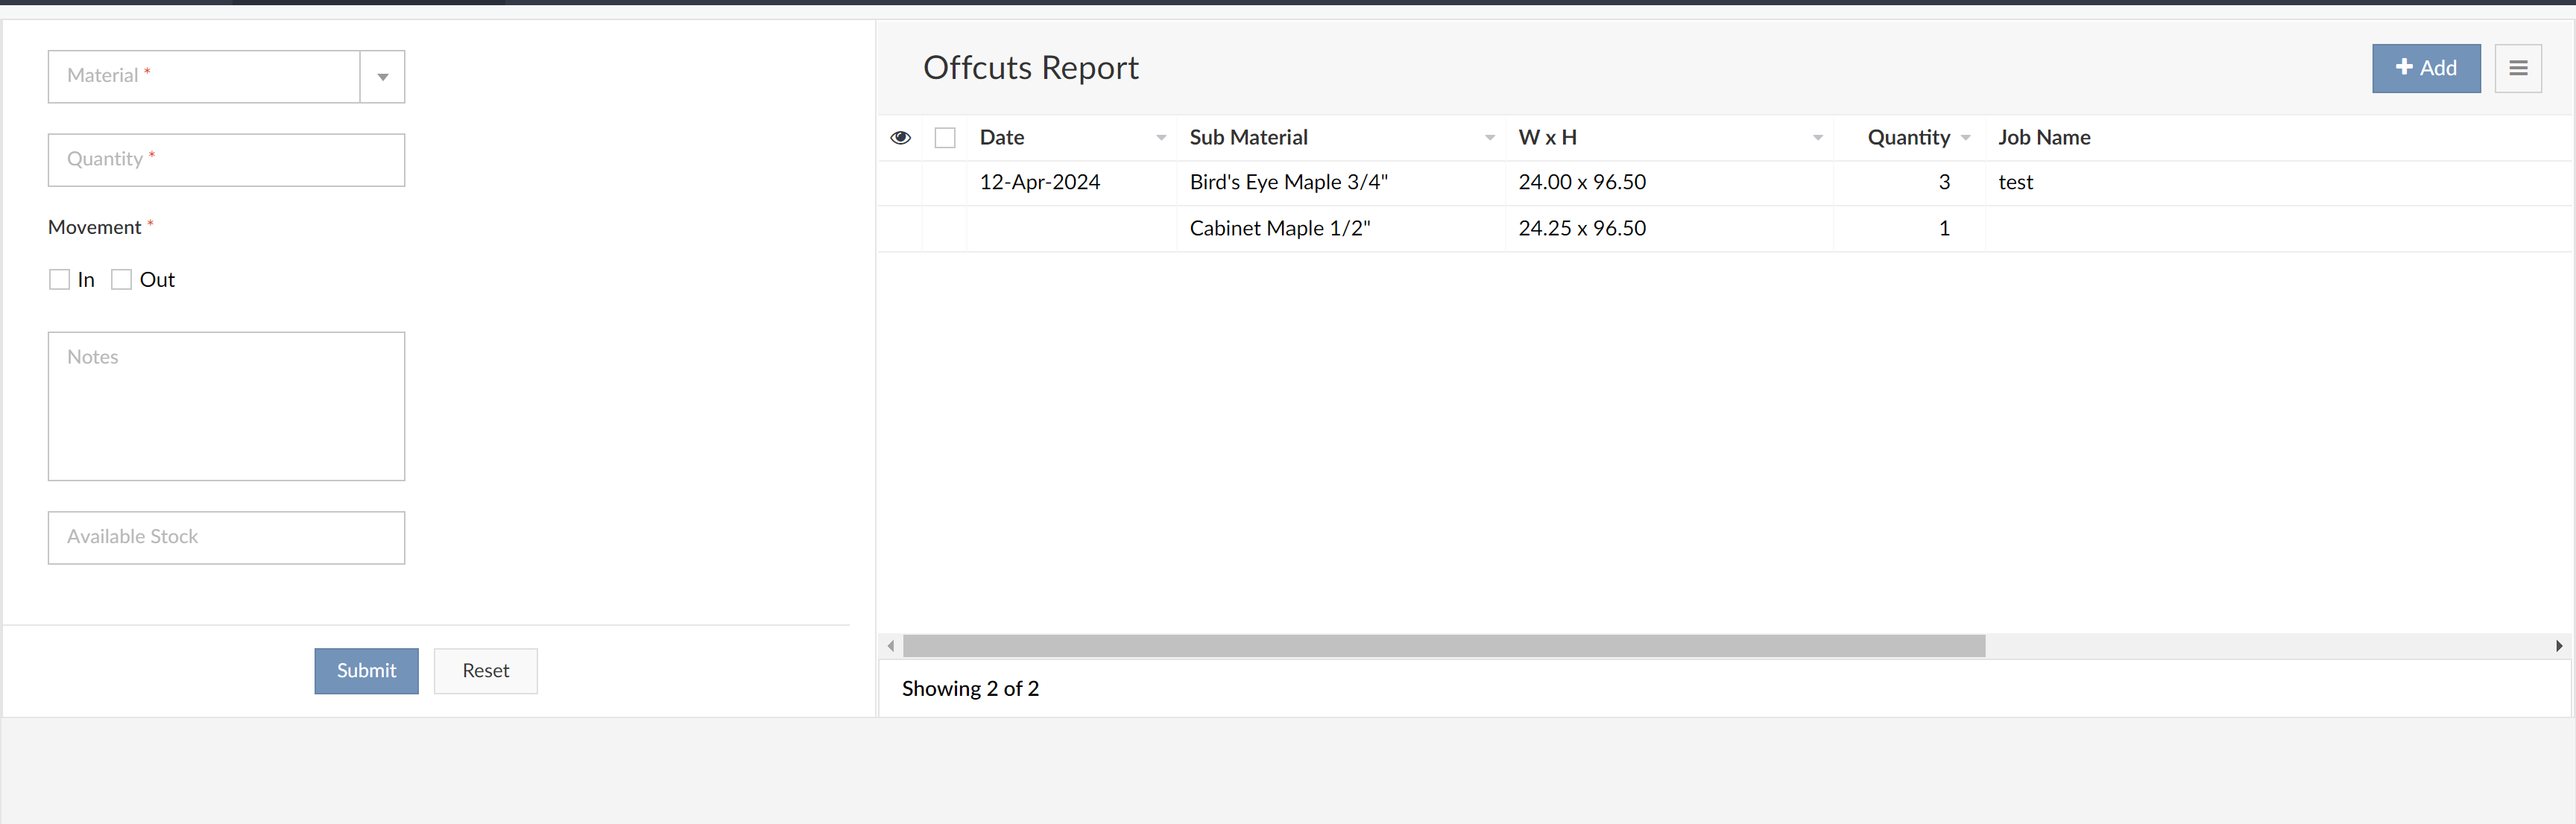The width and height of the screenshot is (2576, 824).
Task: Click inside the Notes text area
Action: [x=226, y=405]
